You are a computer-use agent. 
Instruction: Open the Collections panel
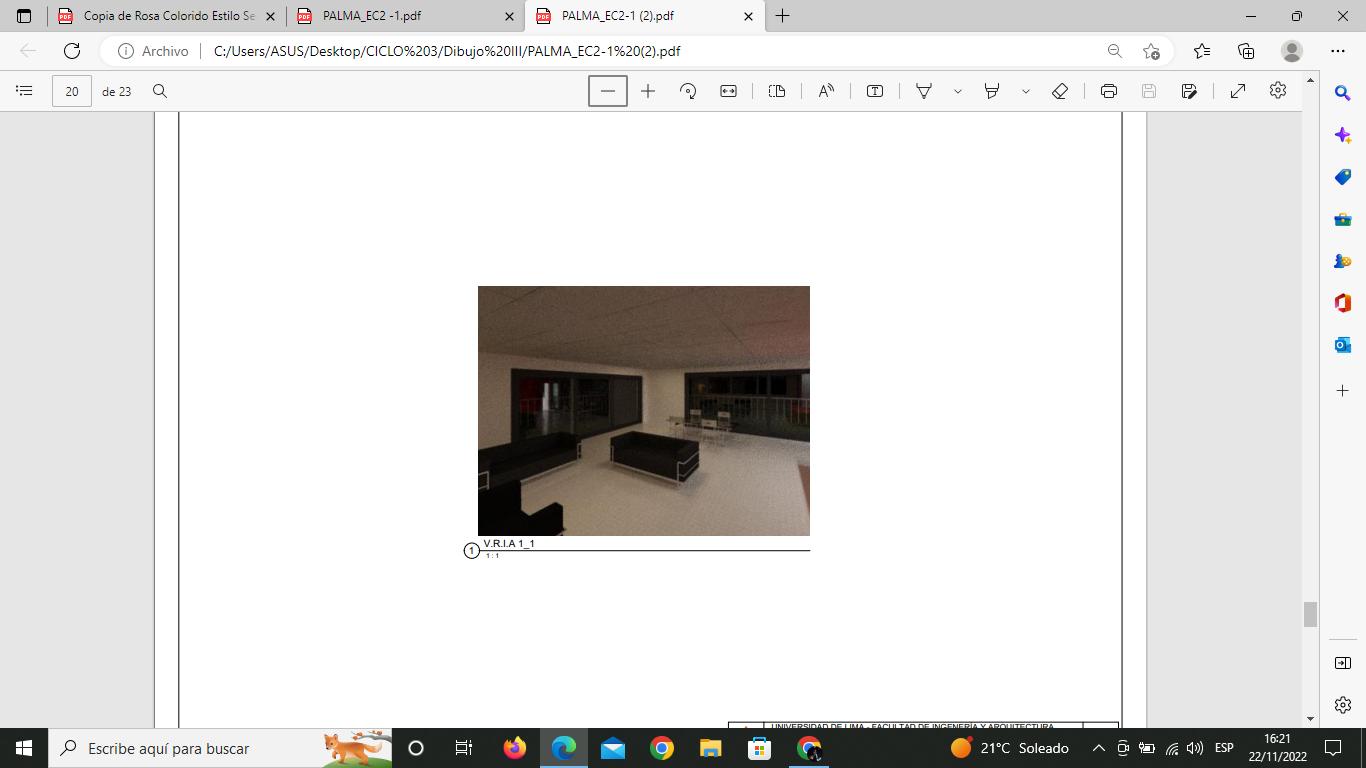[1246, 51]
